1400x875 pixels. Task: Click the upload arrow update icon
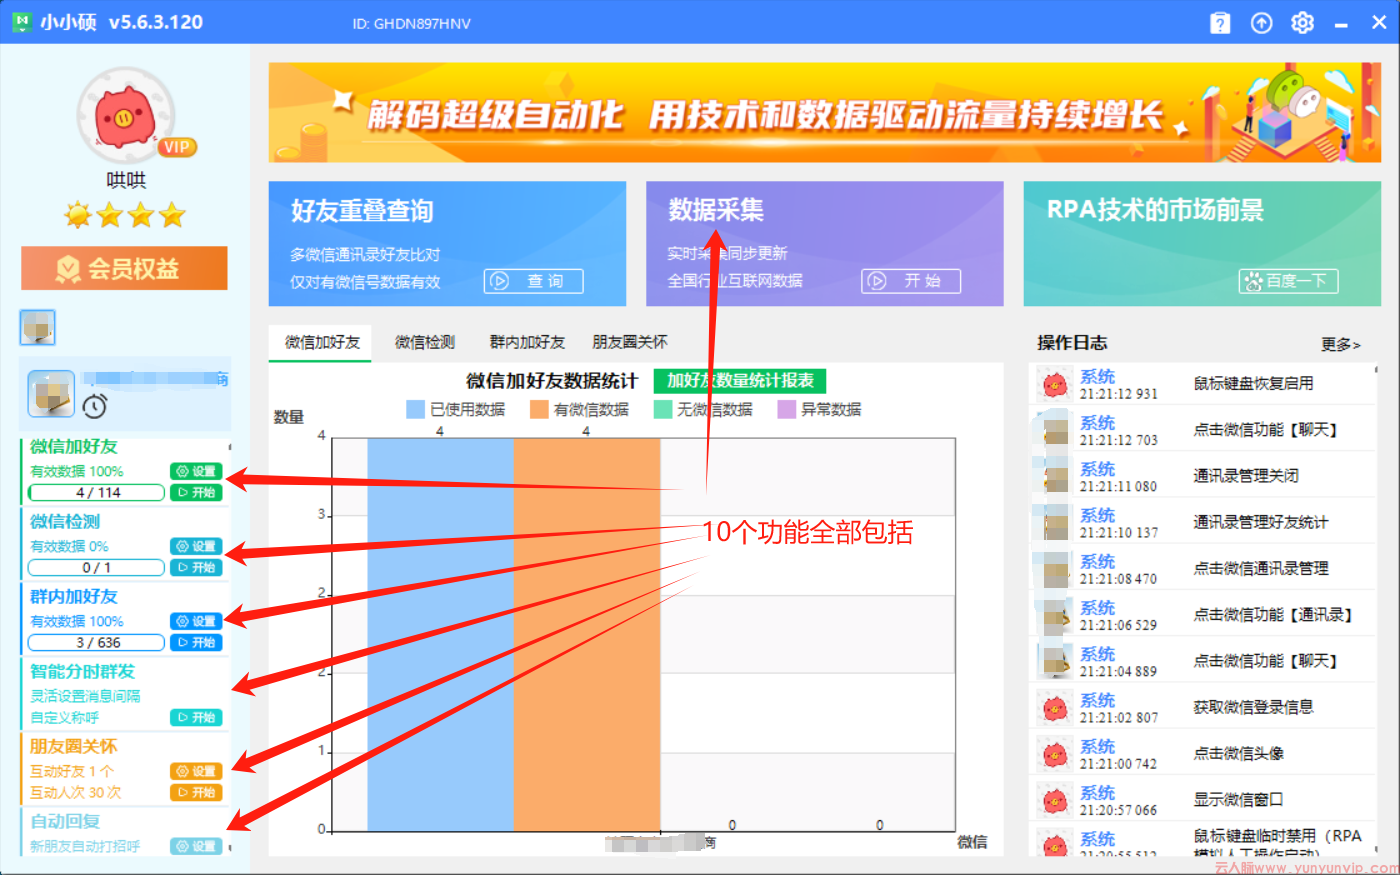click(x=1262, y=22)
